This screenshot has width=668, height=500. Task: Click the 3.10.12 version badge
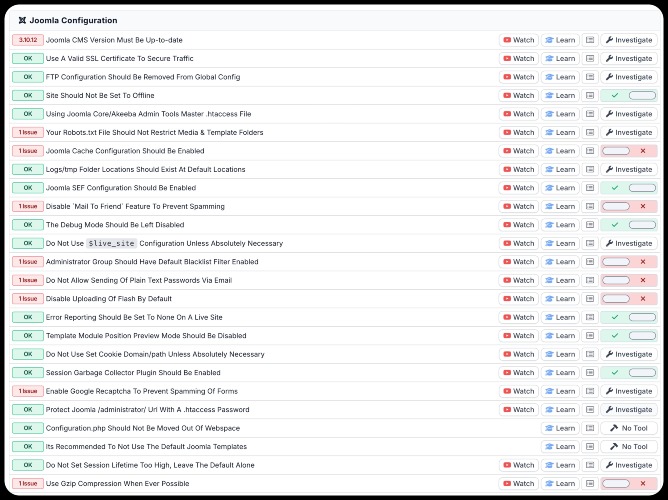click(28, 40)
